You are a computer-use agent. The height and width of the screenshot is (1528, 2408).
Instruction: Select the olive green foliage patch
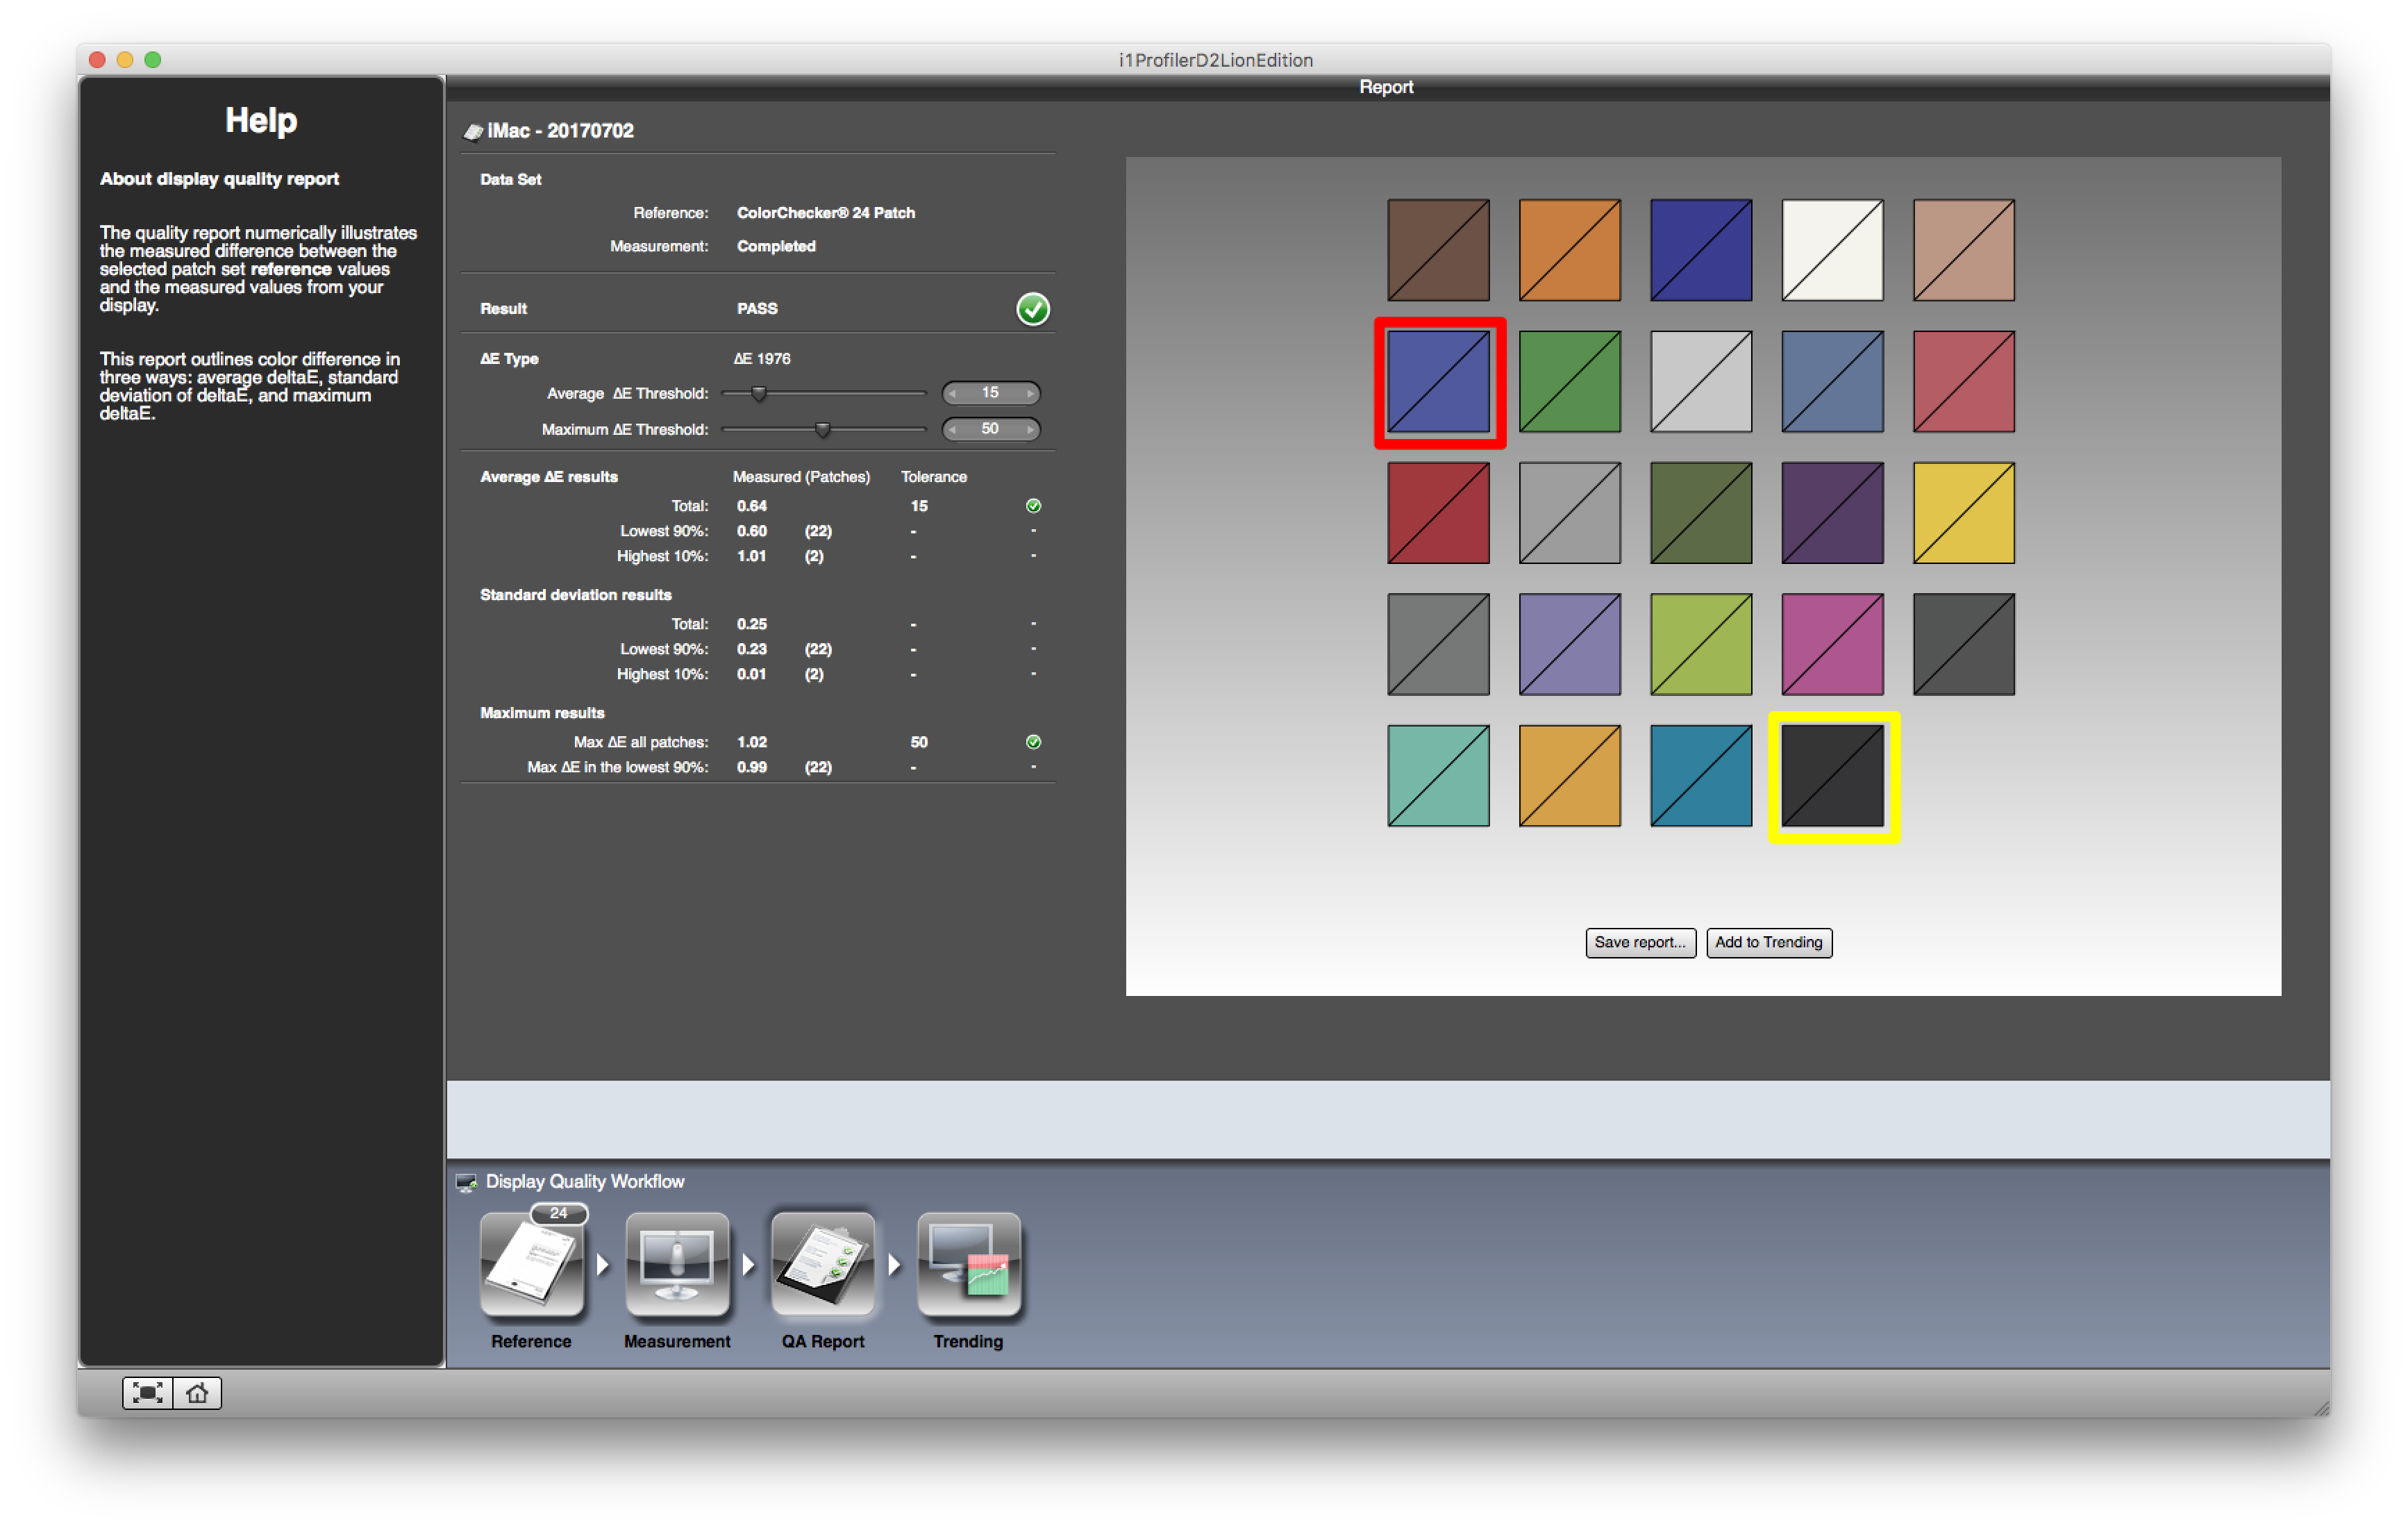pos(1700,513)
